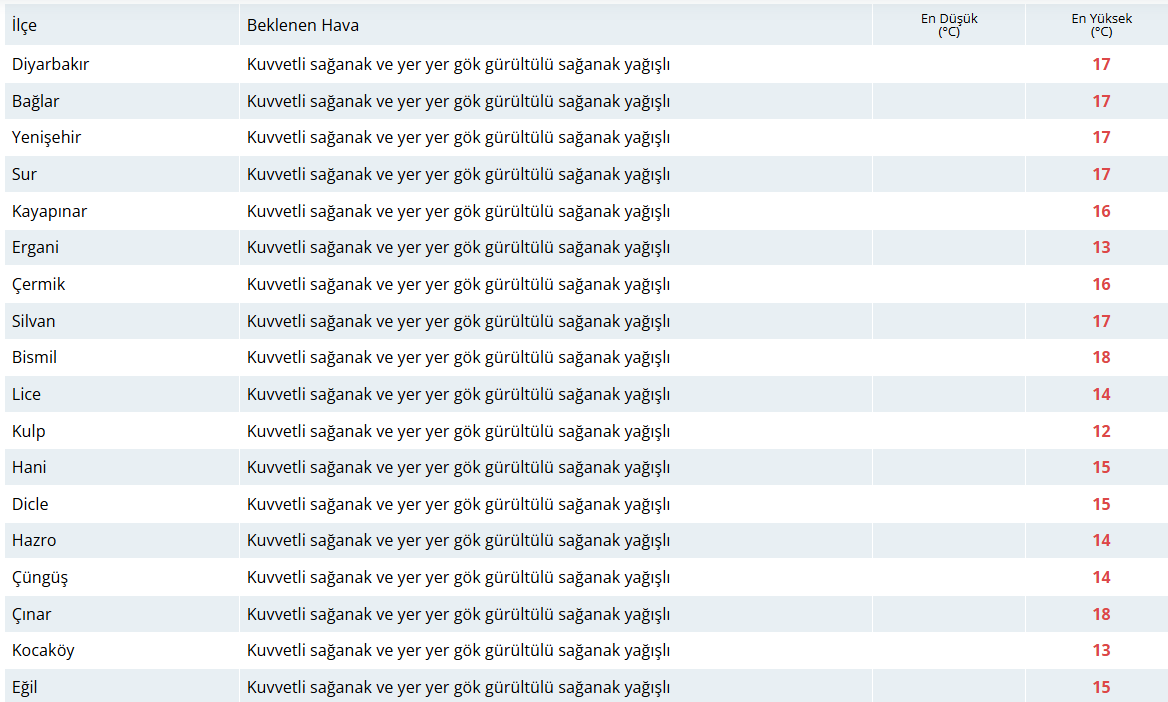Screen dimensions: 1168x702
Task: Select the forecast text in the Dicle row
Action: click(458, 504)
